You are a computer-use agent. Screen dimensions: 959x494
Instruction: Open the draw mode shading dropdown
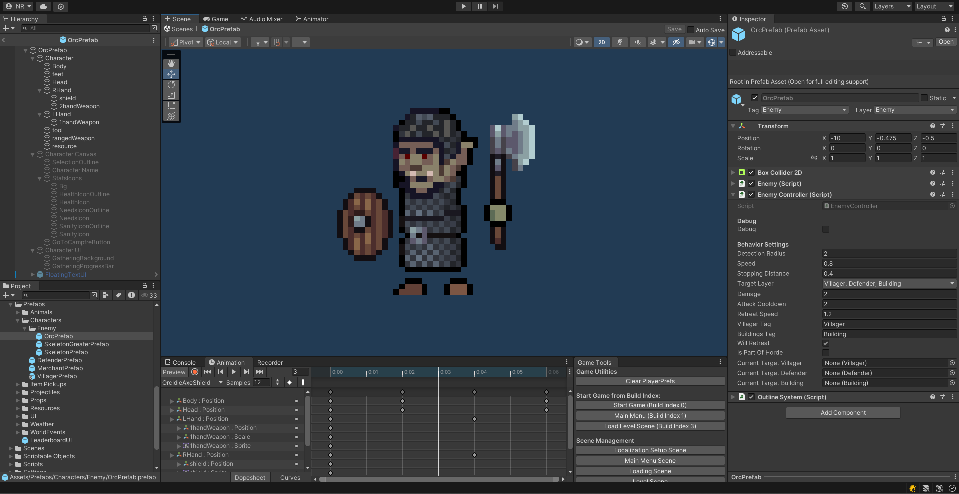tap(582, 42)
